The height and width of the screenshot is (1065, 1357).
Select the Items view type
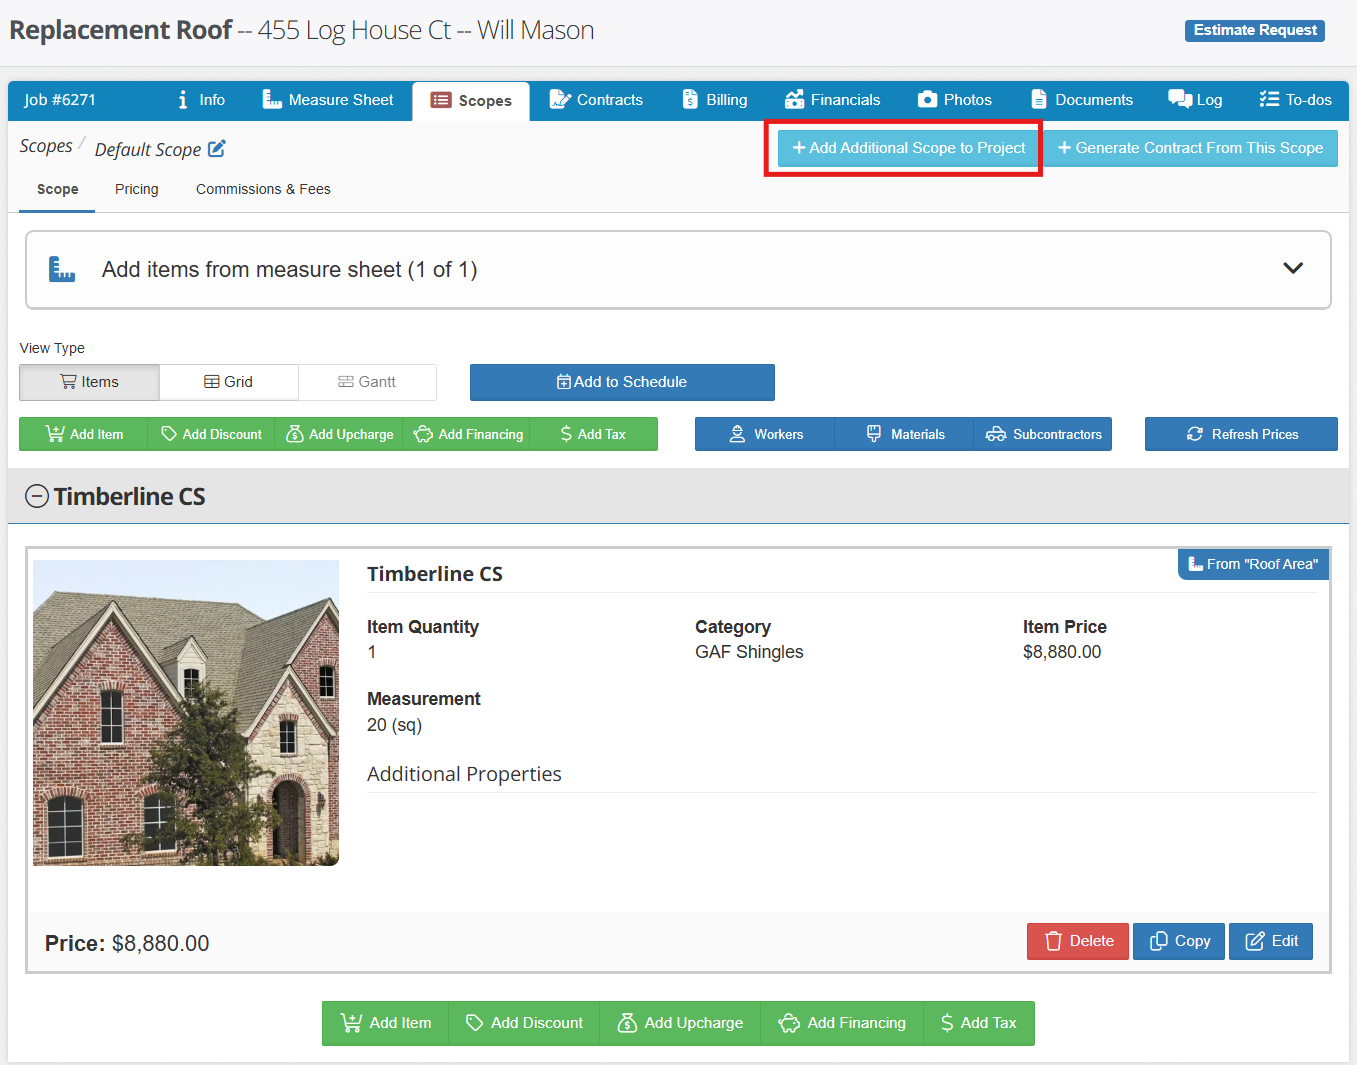[89, 382]
